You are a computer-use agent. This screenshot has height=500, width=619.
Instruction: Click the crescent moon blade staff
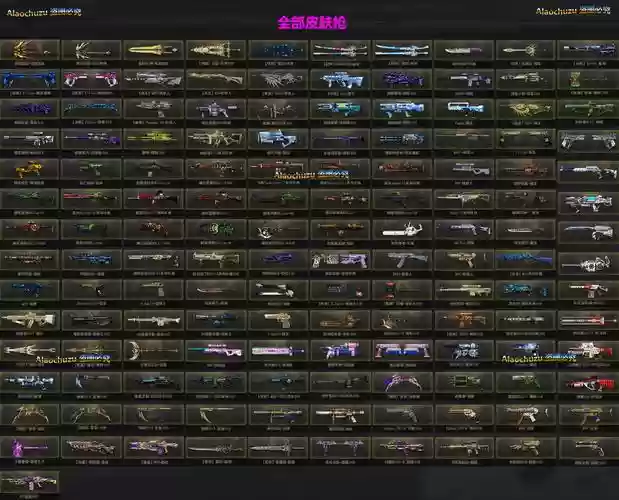click(153, 350)
